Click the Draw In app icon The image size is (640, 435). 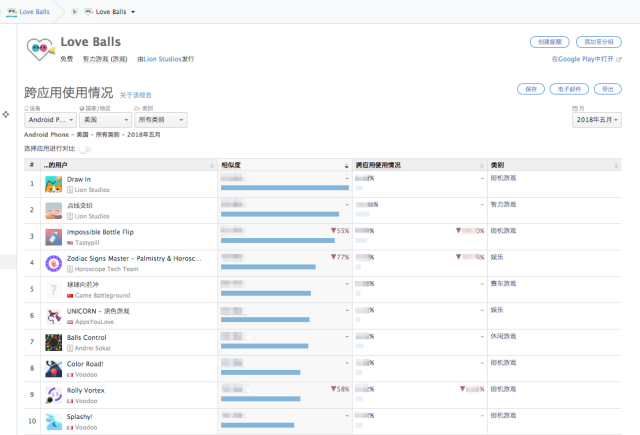pyautogui.click(x=53, y=184)
